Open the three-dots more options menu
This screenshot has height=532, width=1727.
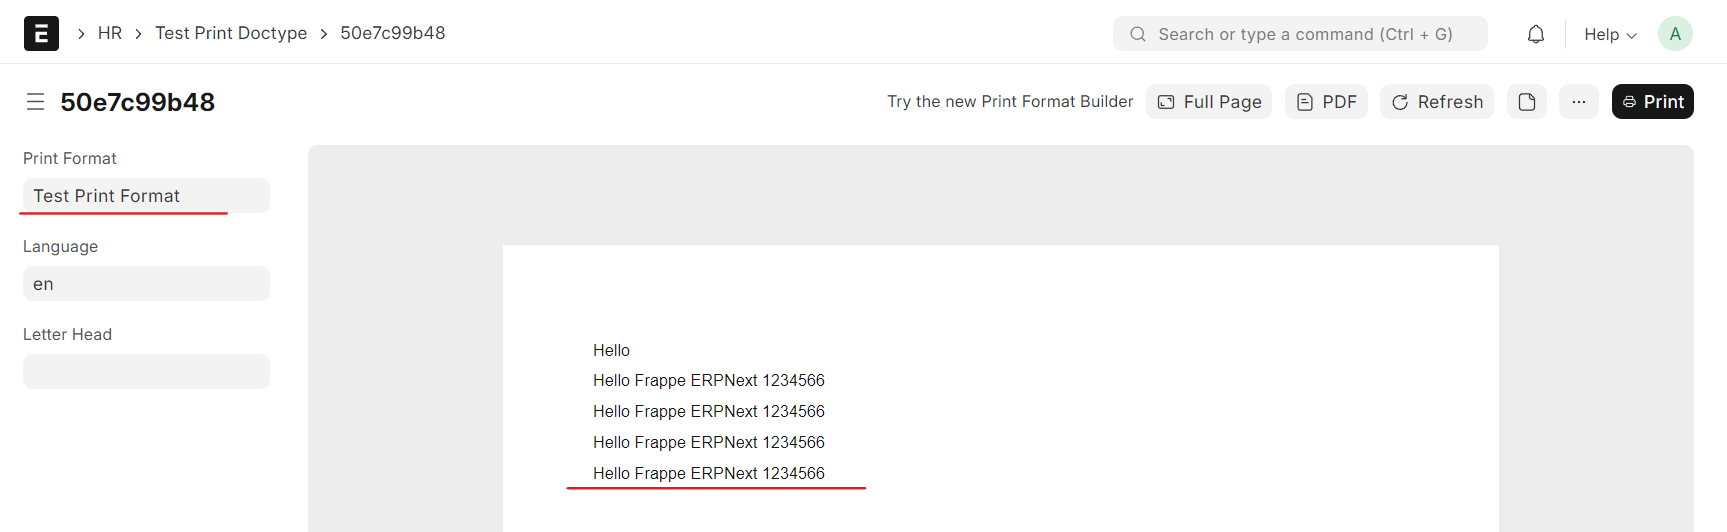[x=1578, y=102]
